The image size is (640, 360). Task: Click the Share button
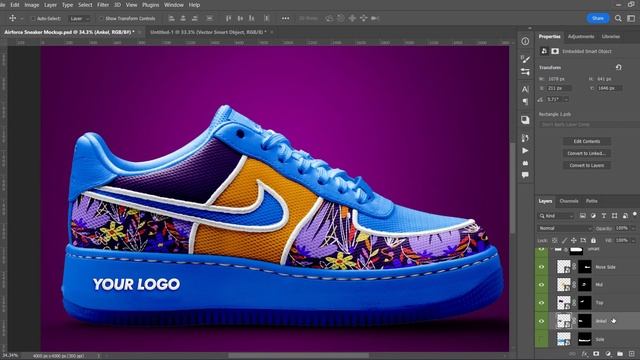[x=598, y=18]
